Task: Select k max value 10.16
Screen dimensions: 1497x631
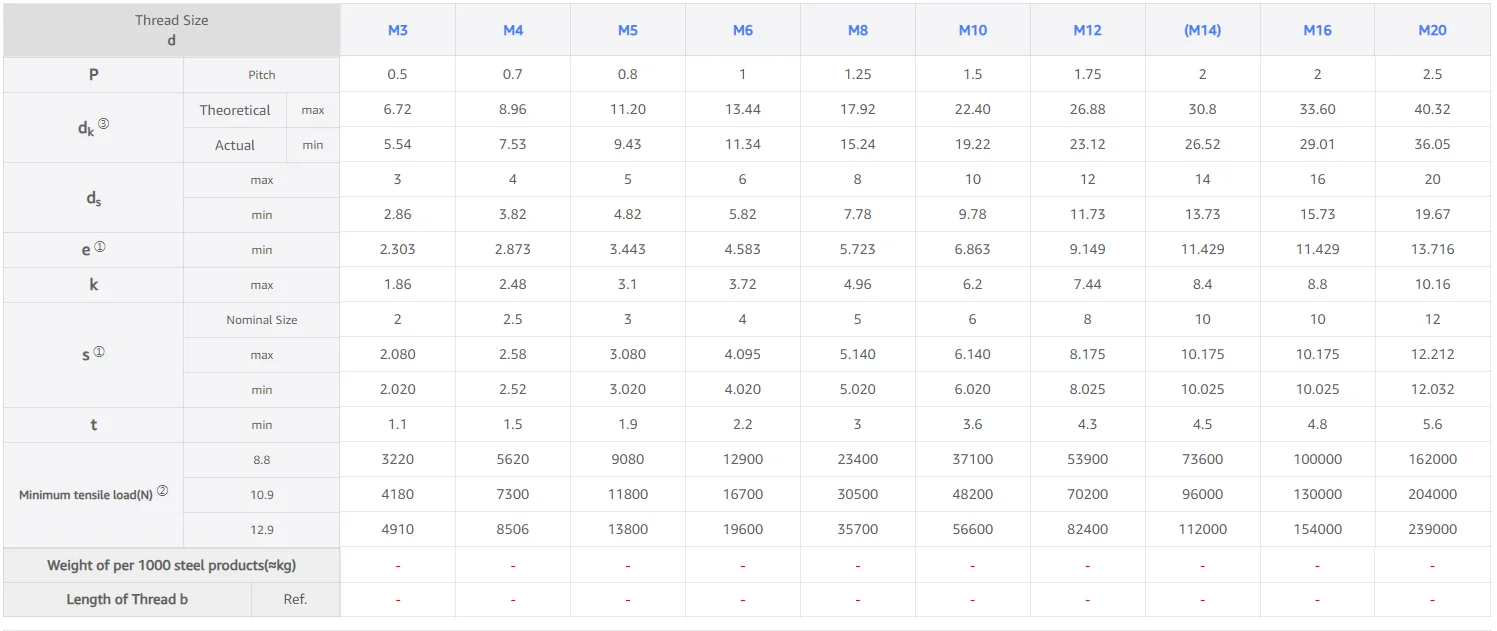Action: 1433,284
